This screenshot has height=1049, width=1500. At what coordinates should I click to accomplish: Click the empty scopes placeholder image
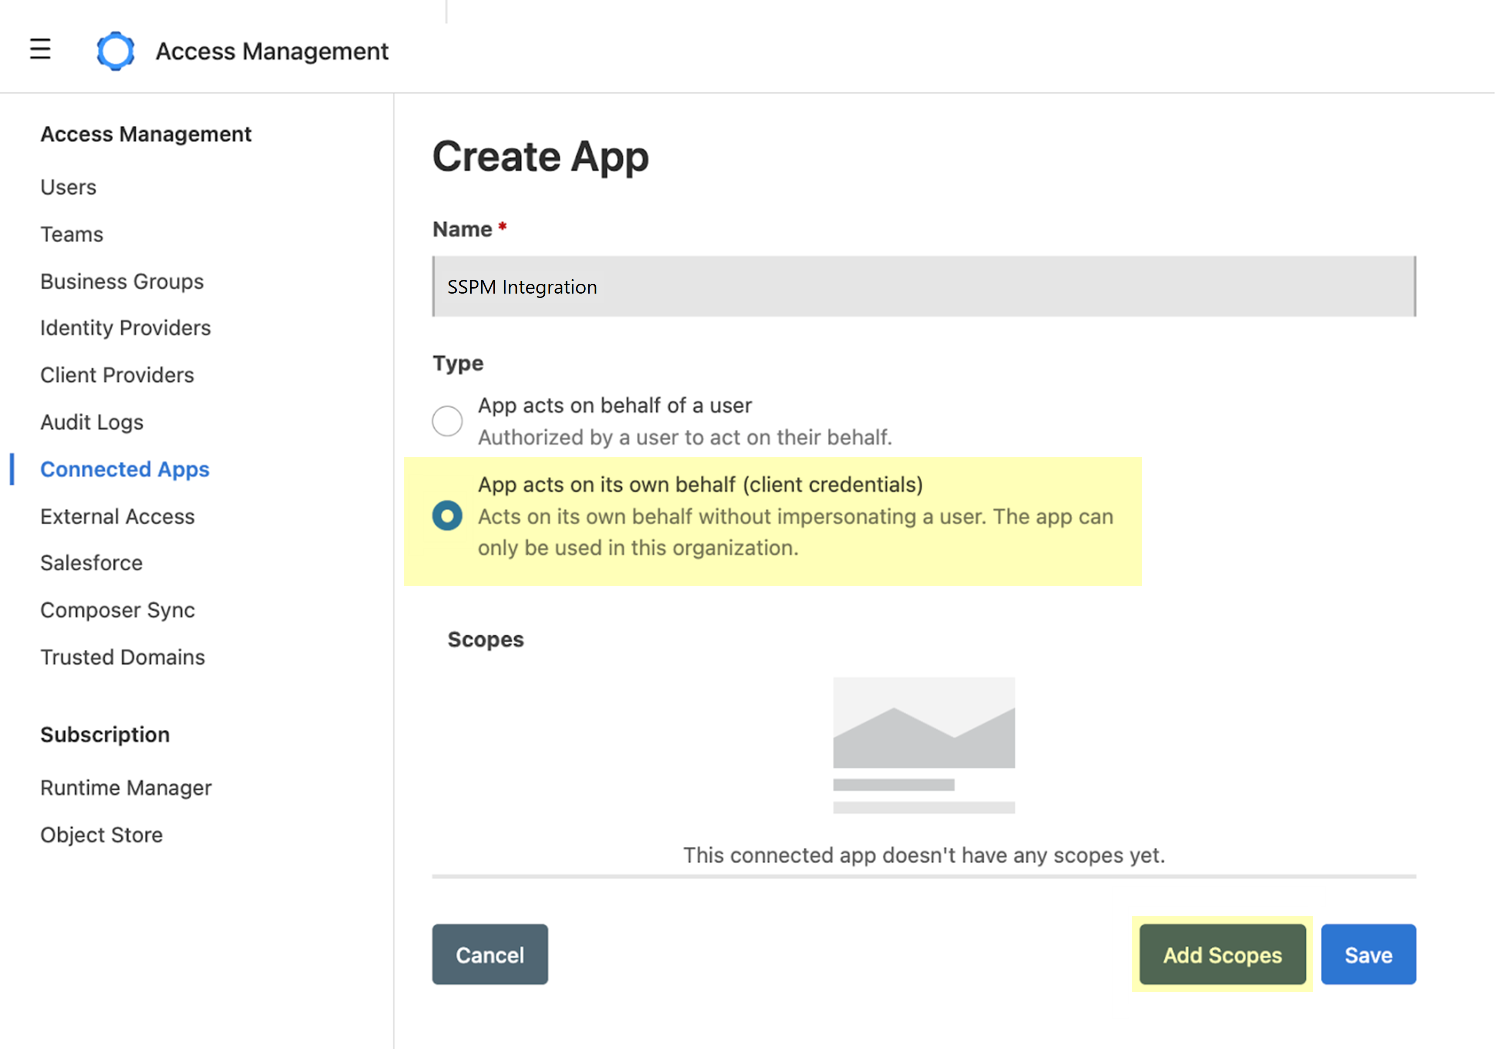click(923, 745)
